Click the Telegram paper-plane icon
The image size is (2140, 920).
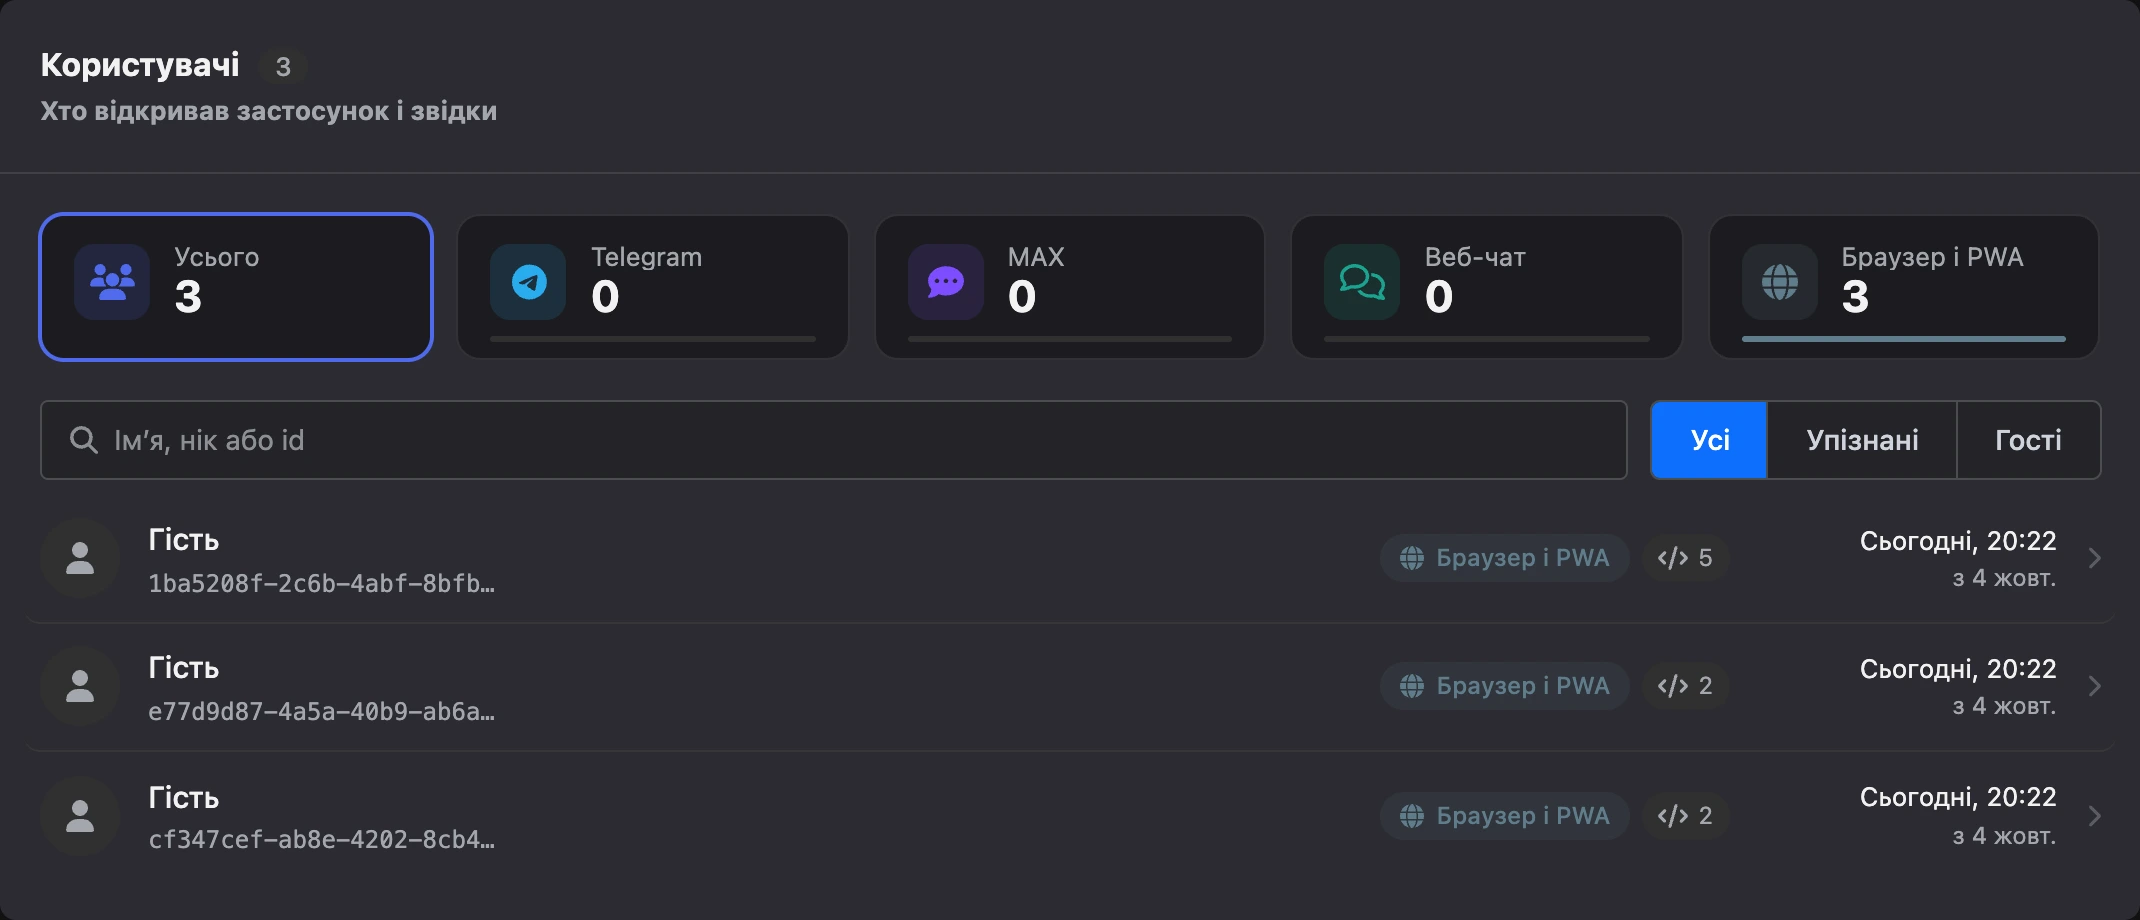tap(529, 282)
